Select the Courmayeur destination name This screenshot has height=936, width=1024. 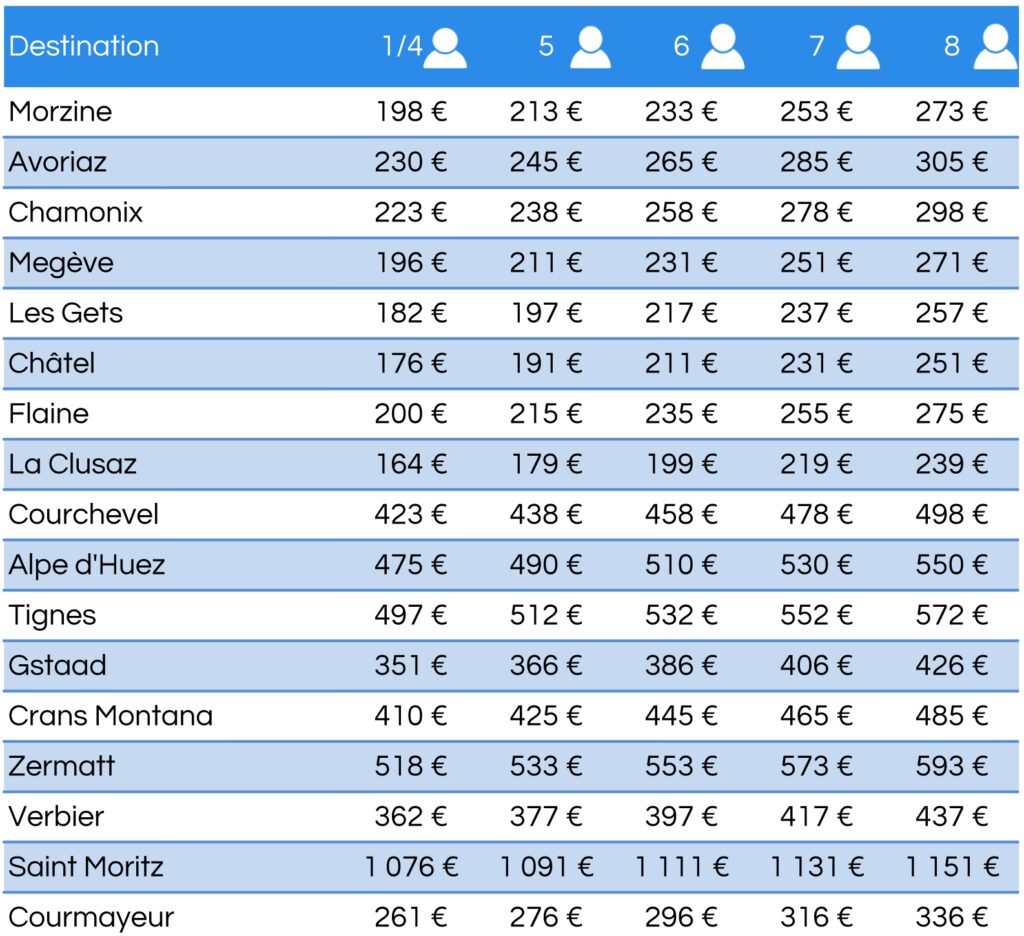tap(91, 917)
